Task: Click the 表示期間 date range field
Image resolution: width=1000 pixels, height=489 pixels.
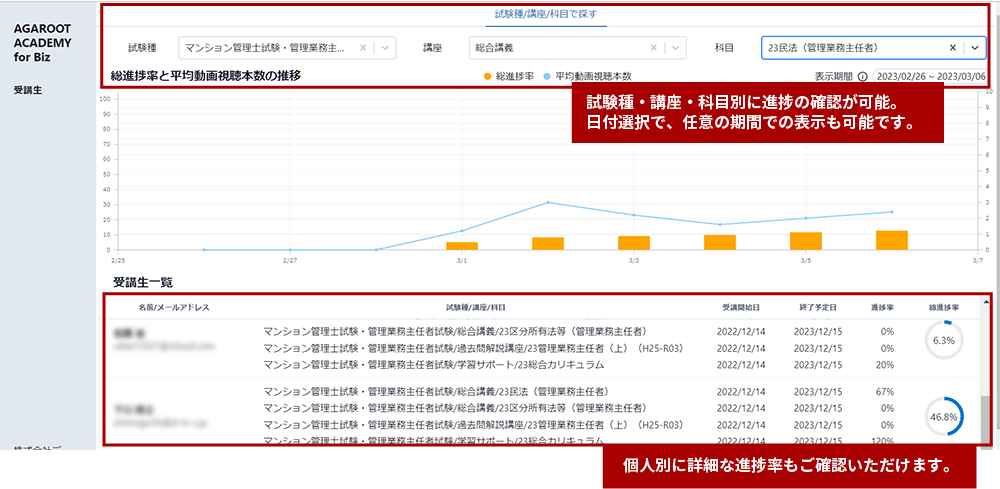Action: [930, 76]
